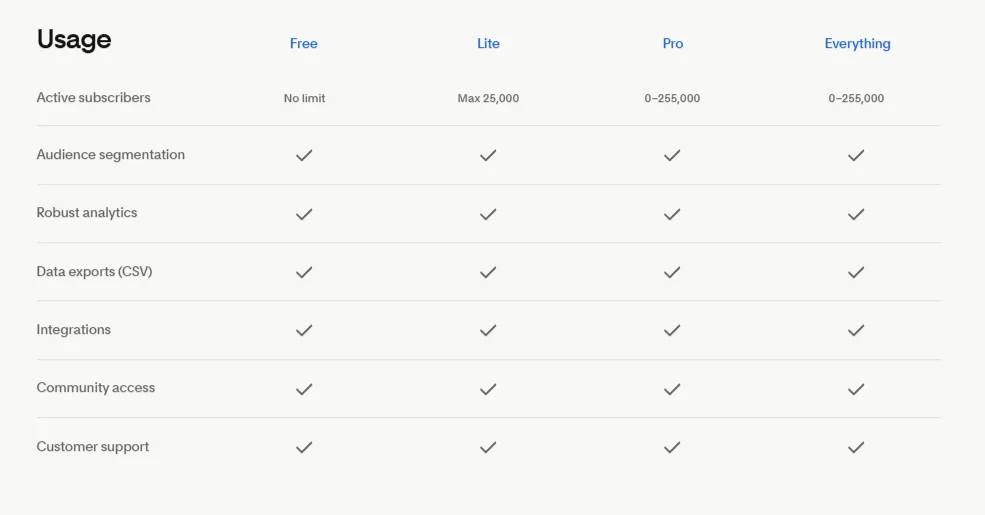
Task: Click Integrations checkmark under Lite
Action: 488,330
